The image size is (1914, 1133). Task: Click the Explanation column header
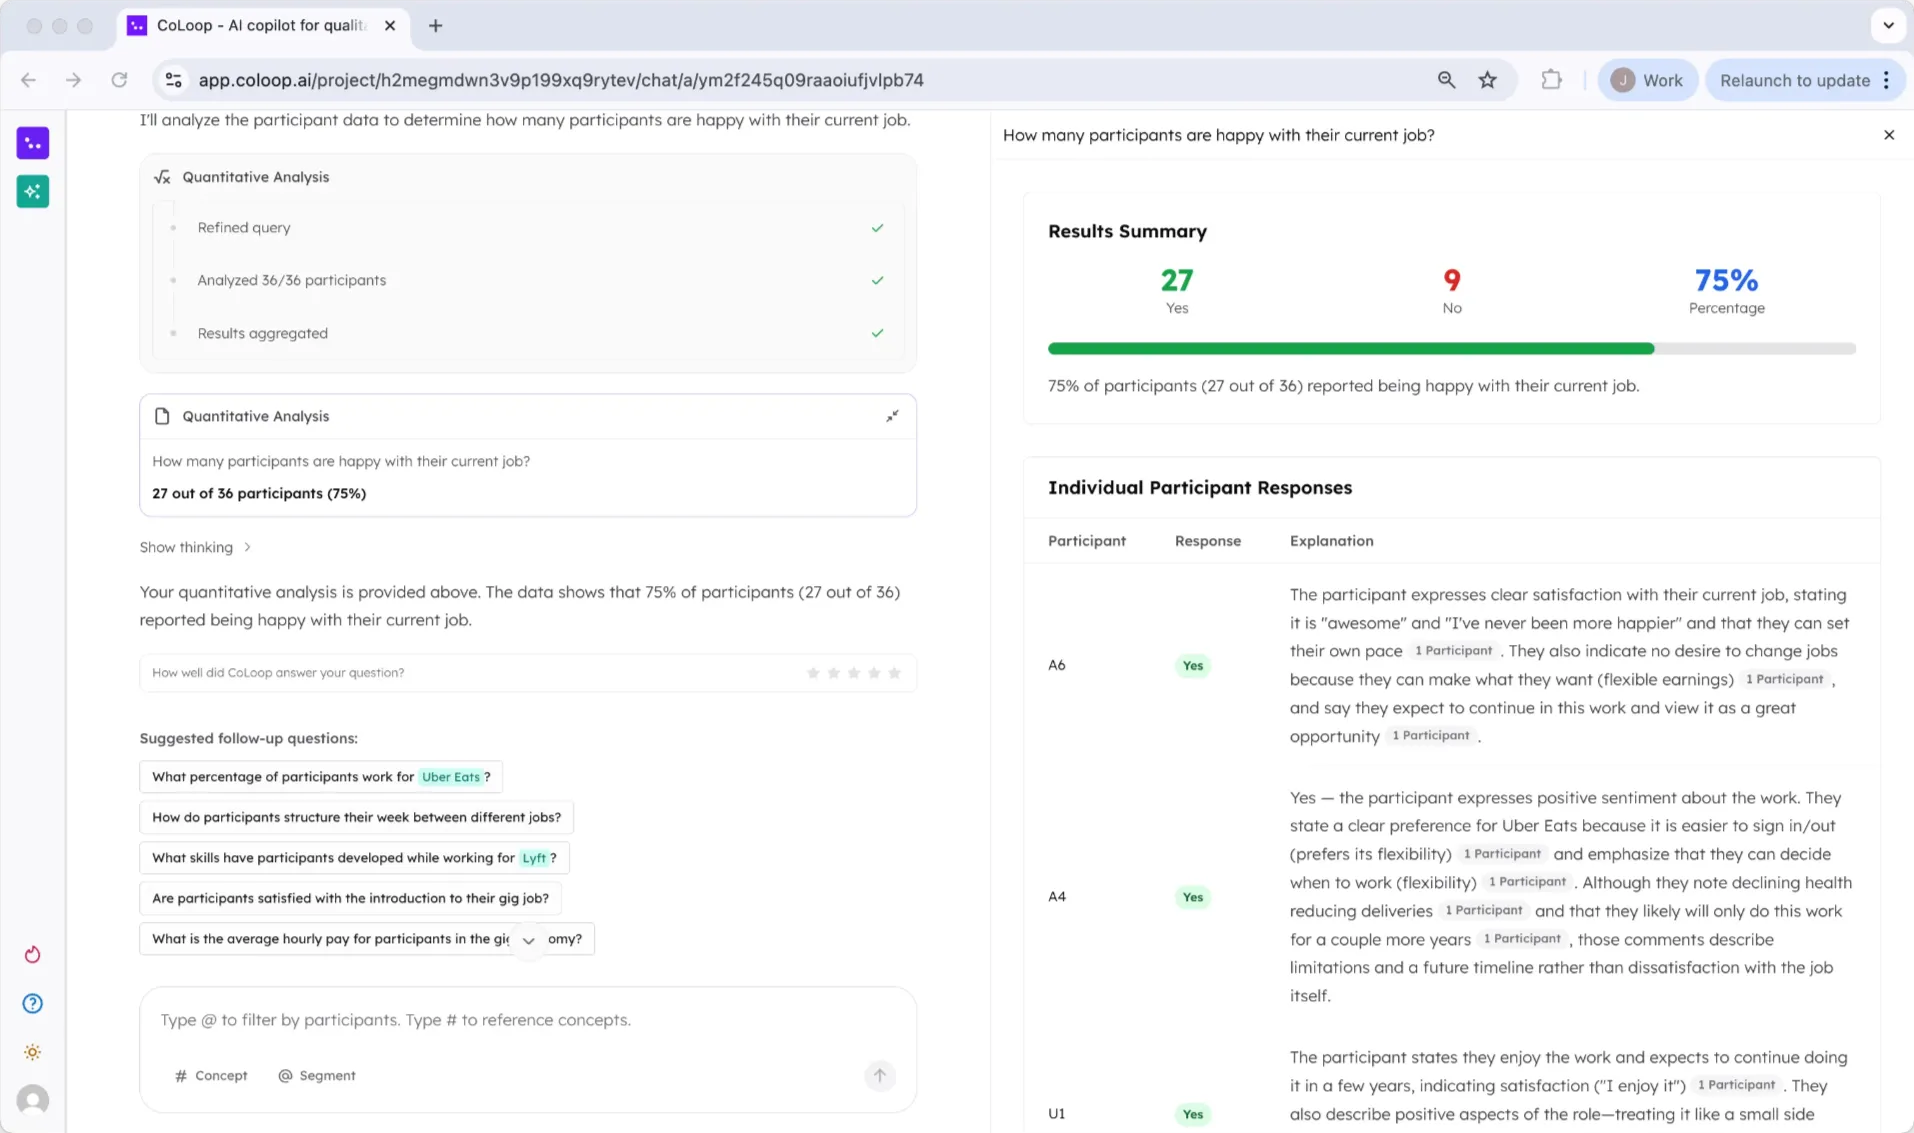1331,541
